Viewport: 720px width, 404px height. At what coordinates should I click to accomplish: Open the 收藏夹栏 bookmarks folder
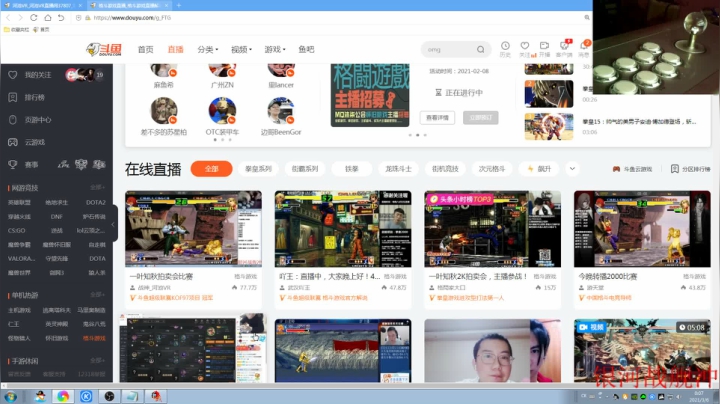tap(17, 29)
